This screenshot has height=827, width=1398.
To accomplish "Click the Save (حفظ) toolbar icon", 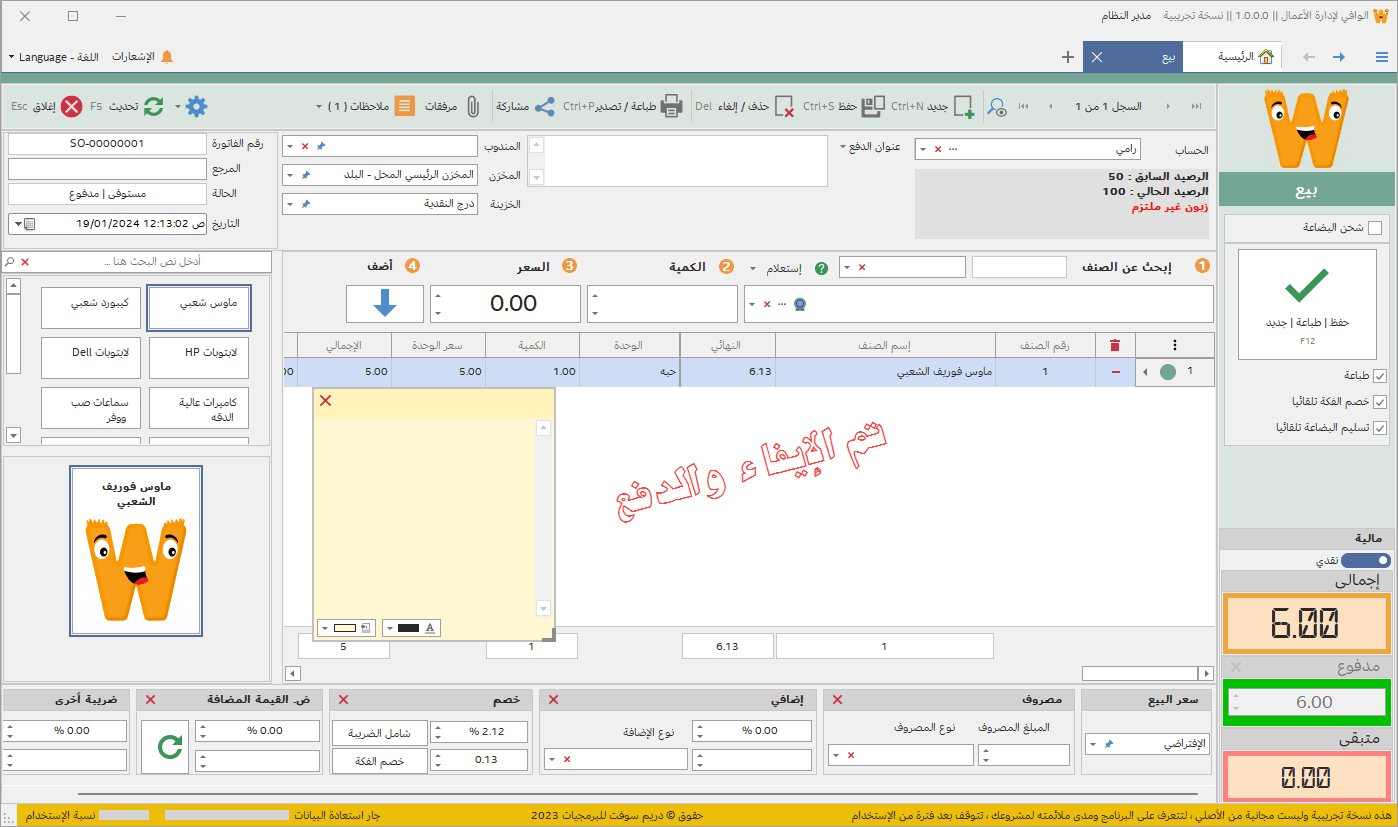I will click(x=873, y=107).
